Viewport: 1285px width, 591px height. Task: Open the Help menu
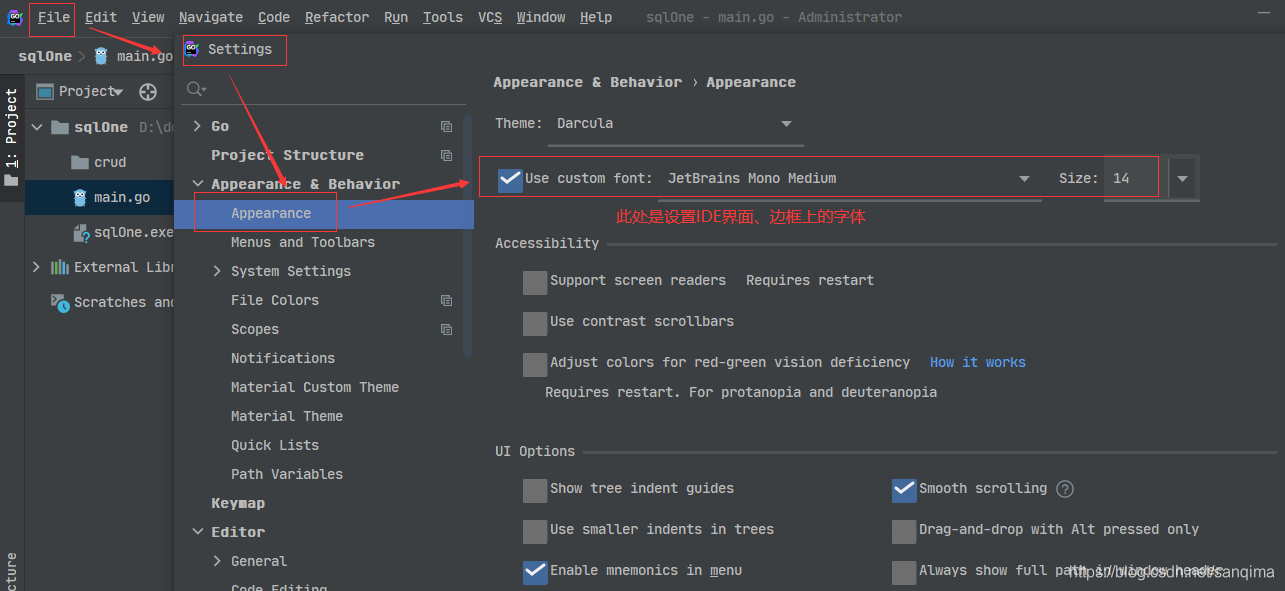tap(596, 17)
